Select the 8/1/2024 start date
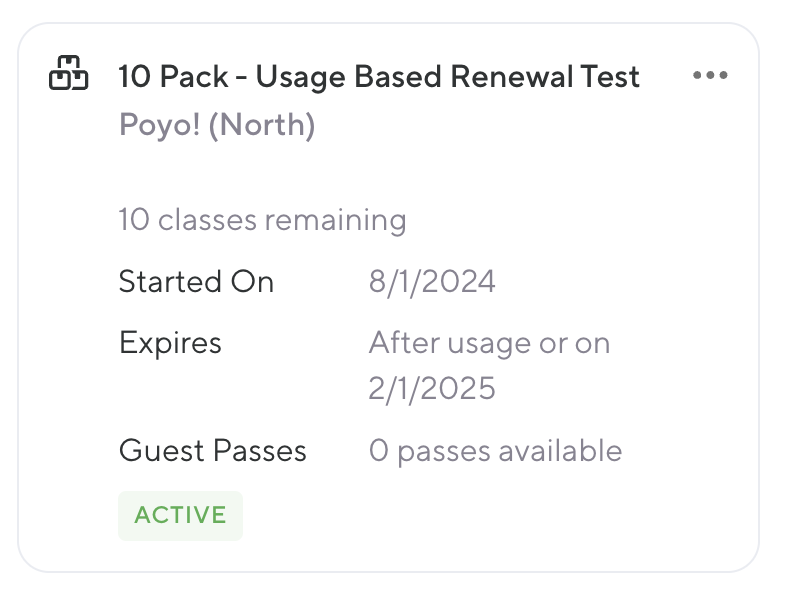Image resolution: width=794 pixels, height=596 pixels. tap(432, 282)
